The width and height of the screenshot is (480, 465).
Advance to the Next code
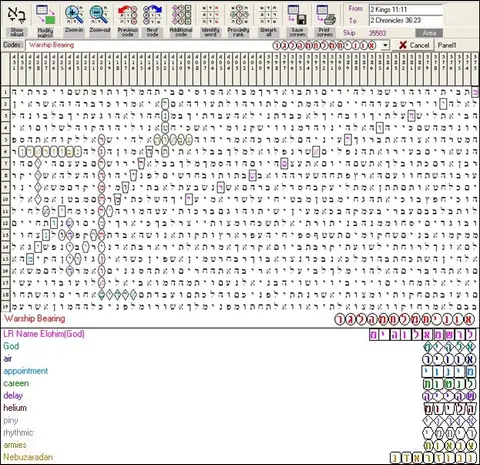(x=152, y=15)
